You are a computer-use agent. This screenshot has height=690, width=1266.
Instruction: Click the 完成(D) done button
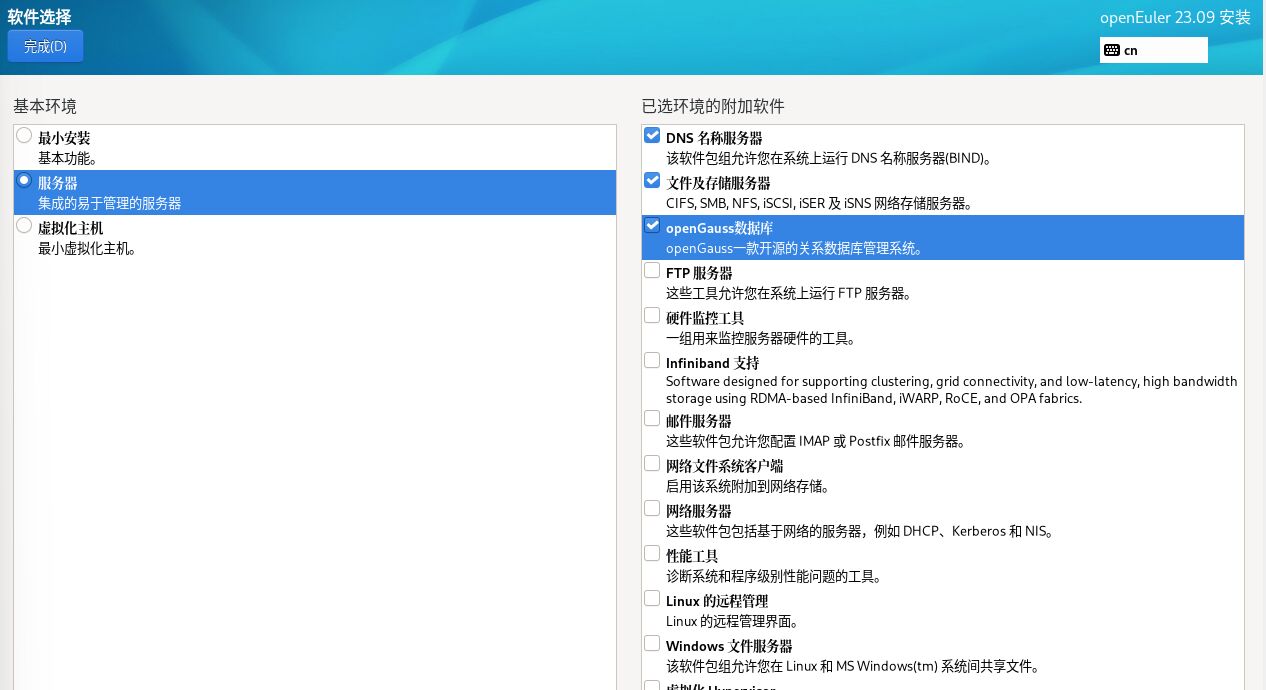[x=45, y=46]
